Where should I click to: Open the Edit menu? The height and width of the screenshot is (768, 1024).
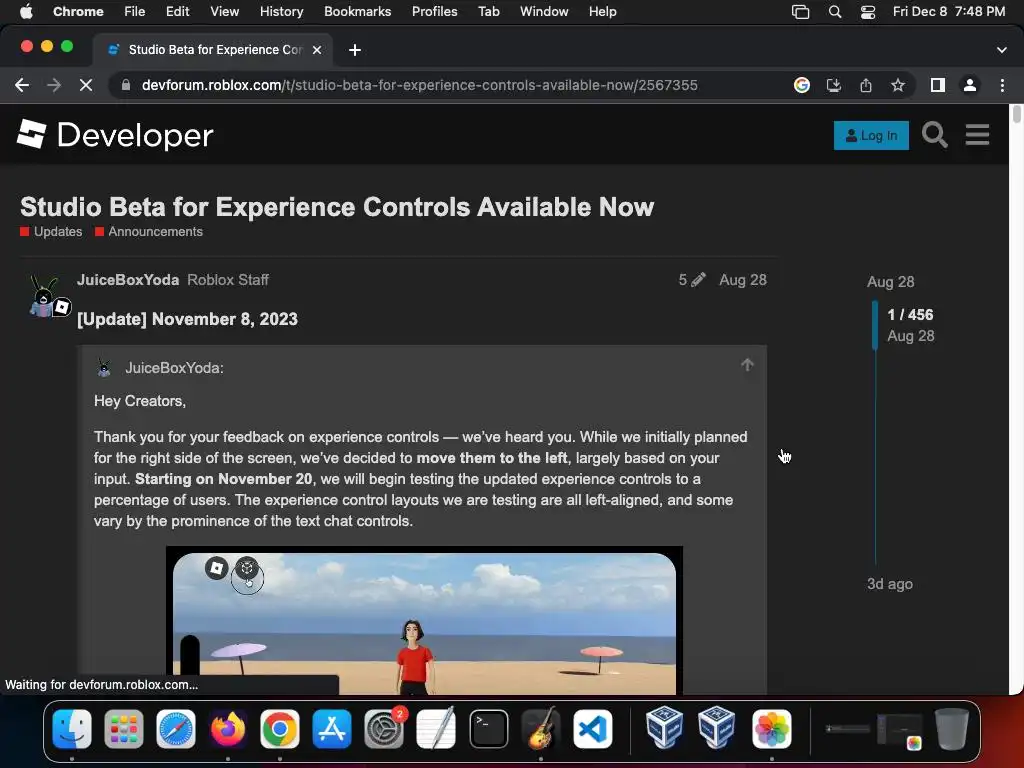(x=177, y=11)
